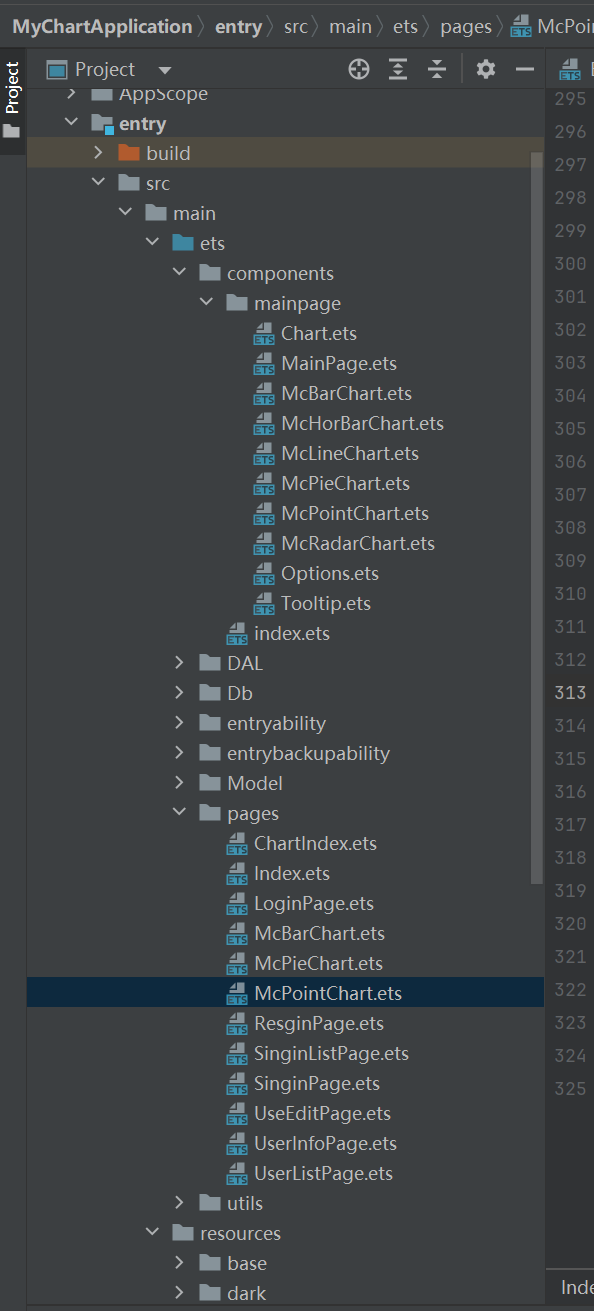Click line number 300 in editor gutter
The width and height of the screenshot is (594, 1311).
pos(570,264)
